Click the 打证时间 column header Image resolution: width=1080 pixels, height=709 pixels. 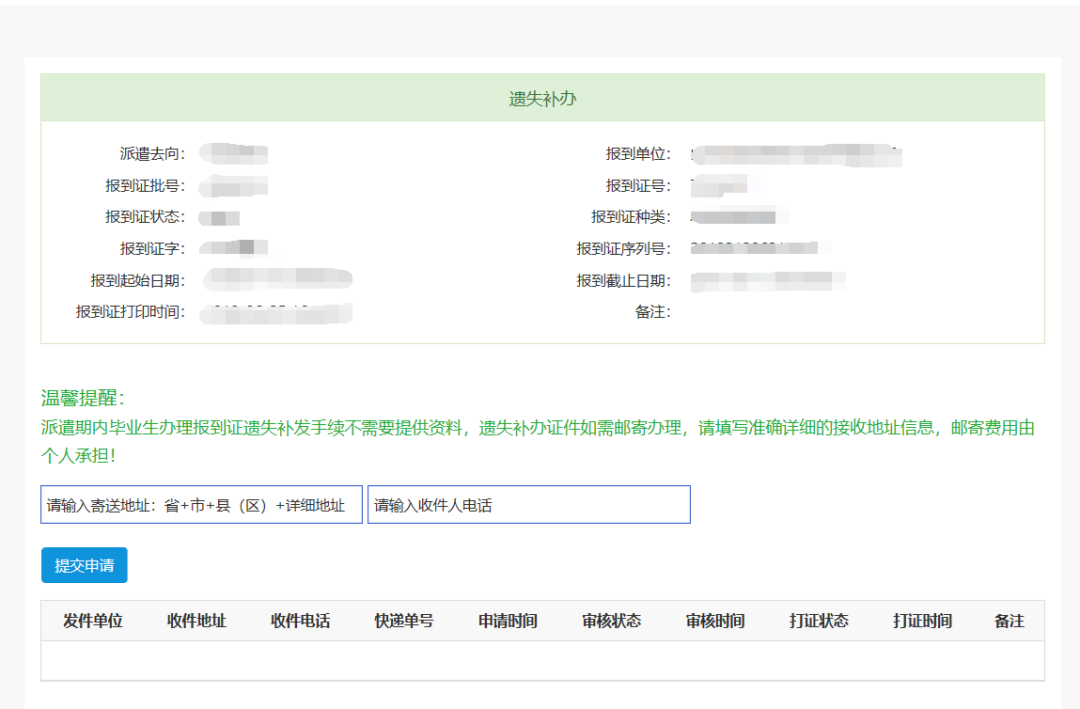coord(922,621)
